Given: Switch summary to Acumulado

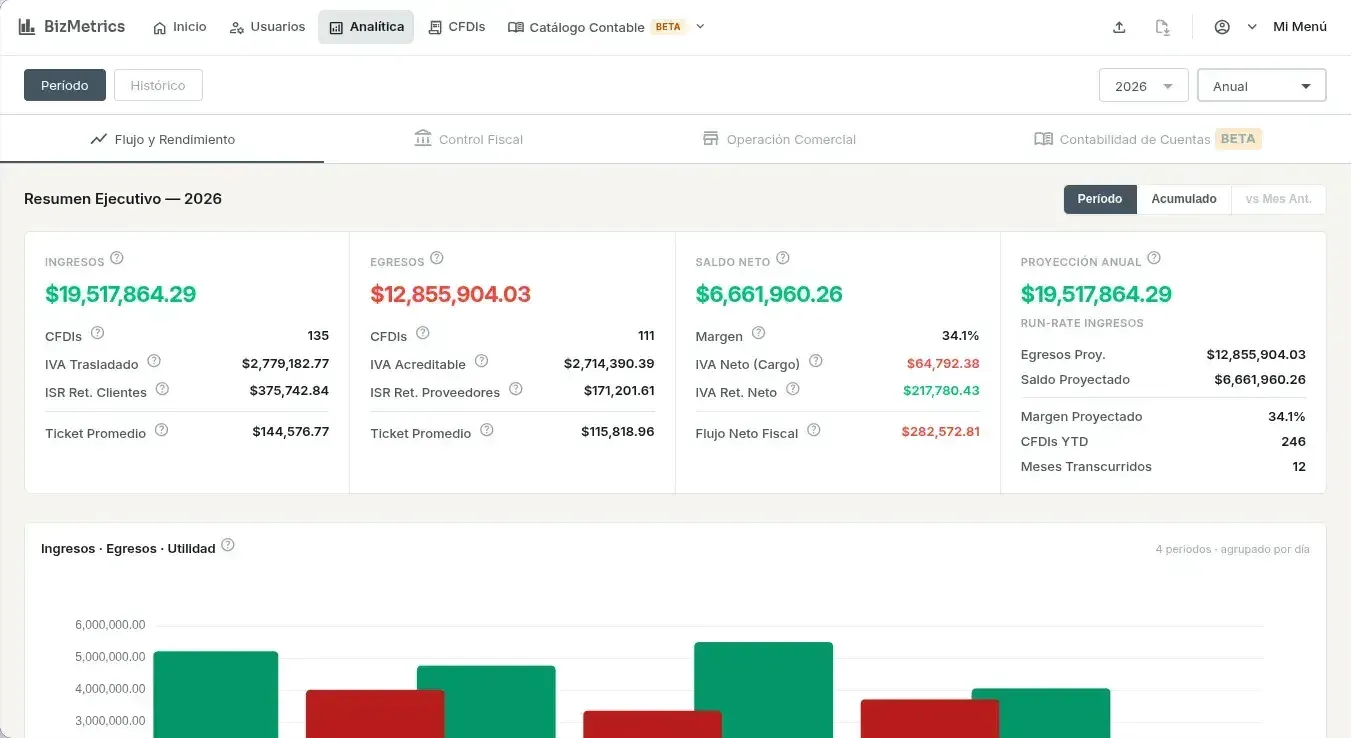Looking at the screenshot, I should (1184, 199).
